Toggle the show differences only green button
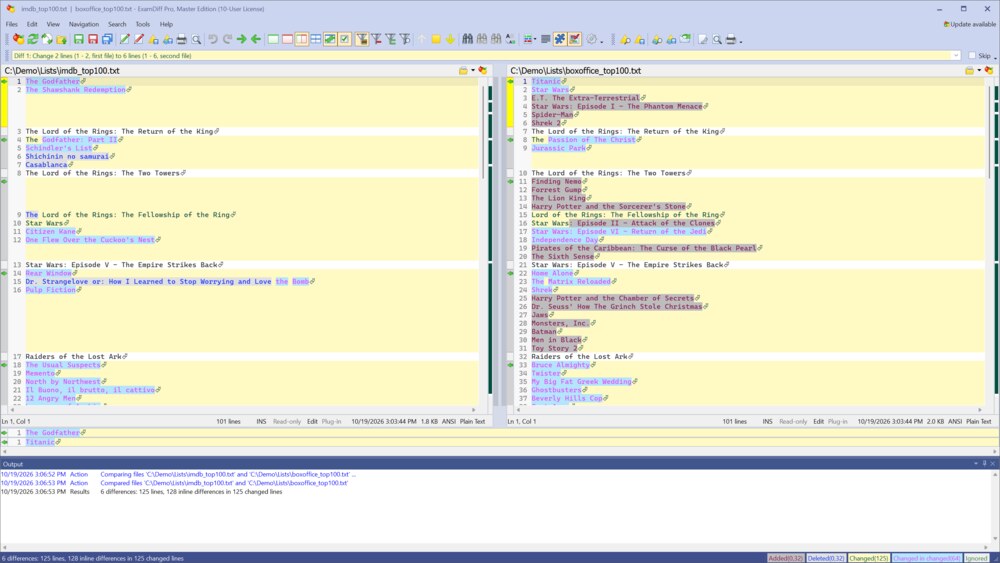Image resolution: width=1000 pixels, height=563 pixels. click(330, 40)
